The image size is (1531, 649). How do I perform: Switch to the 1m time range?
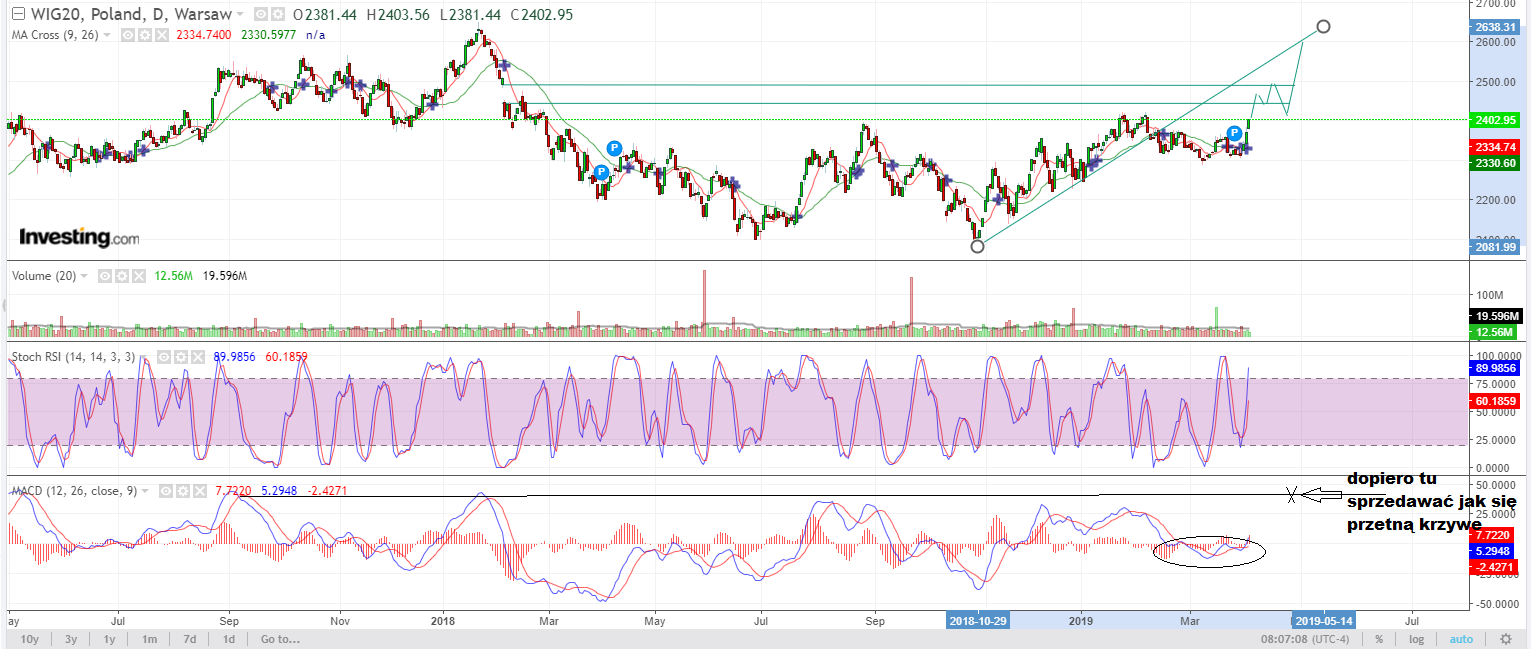[x=148, y=639]
